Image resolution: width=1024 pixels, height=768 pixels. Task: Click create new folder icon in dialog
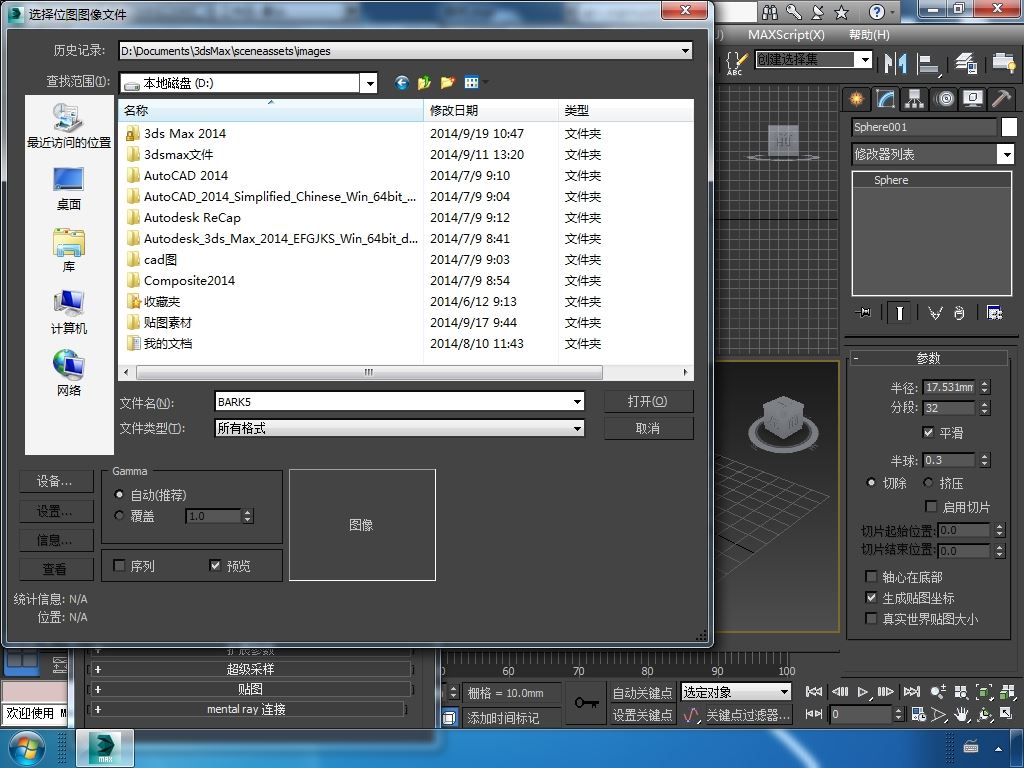pos(447,82)
